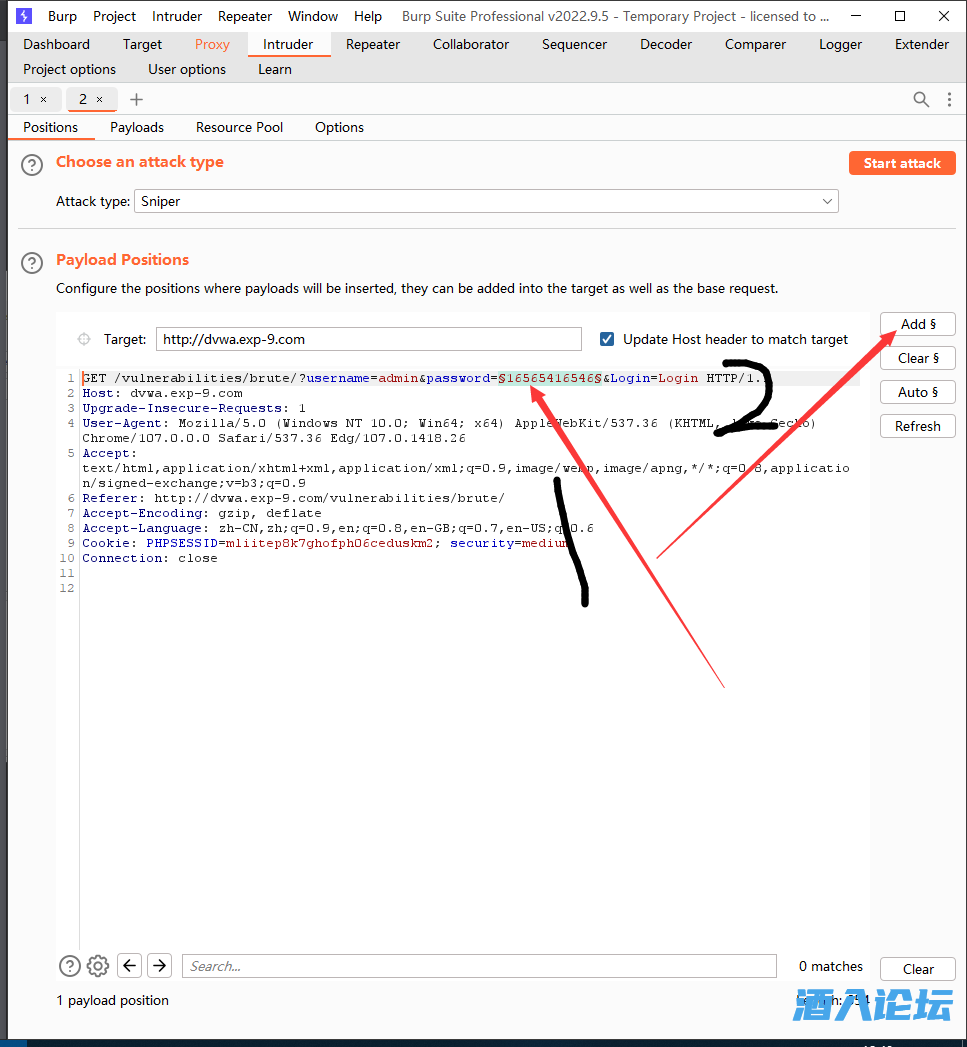967x1047 pixels.
Task: Toggle Update Host header to match target
Action: point(607,339)
